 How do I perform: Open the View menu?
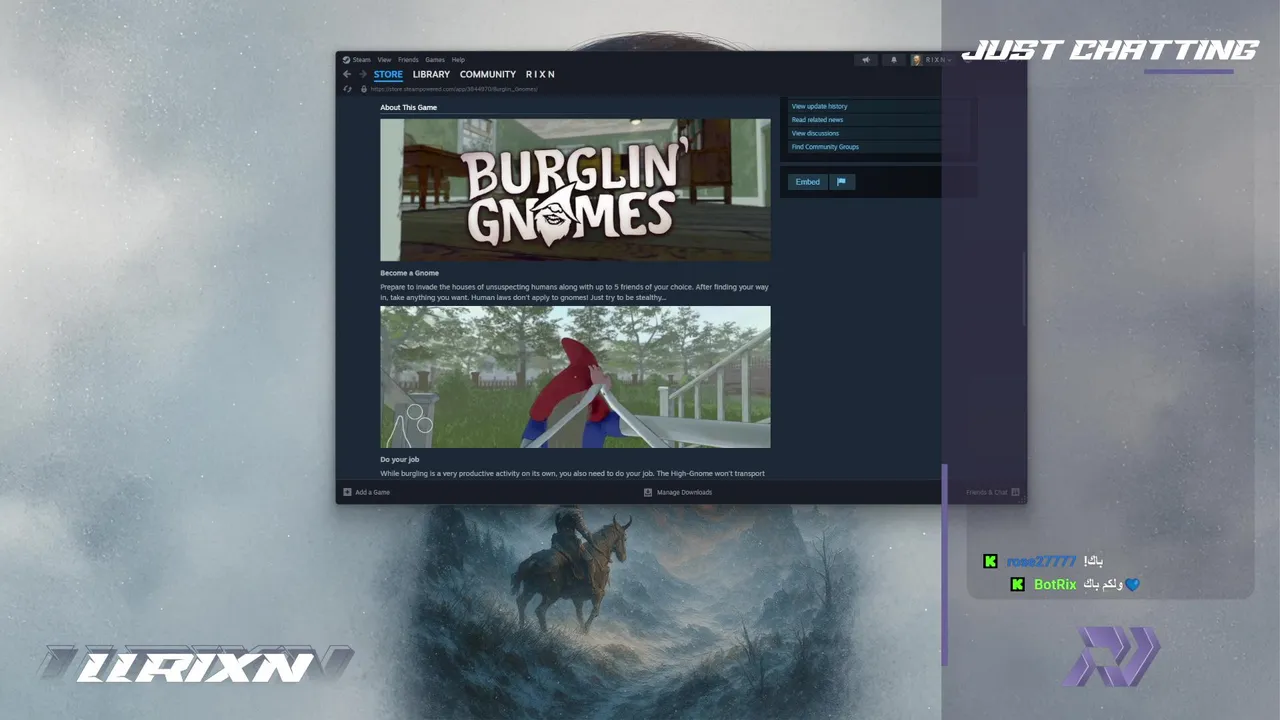coord(384,60)
